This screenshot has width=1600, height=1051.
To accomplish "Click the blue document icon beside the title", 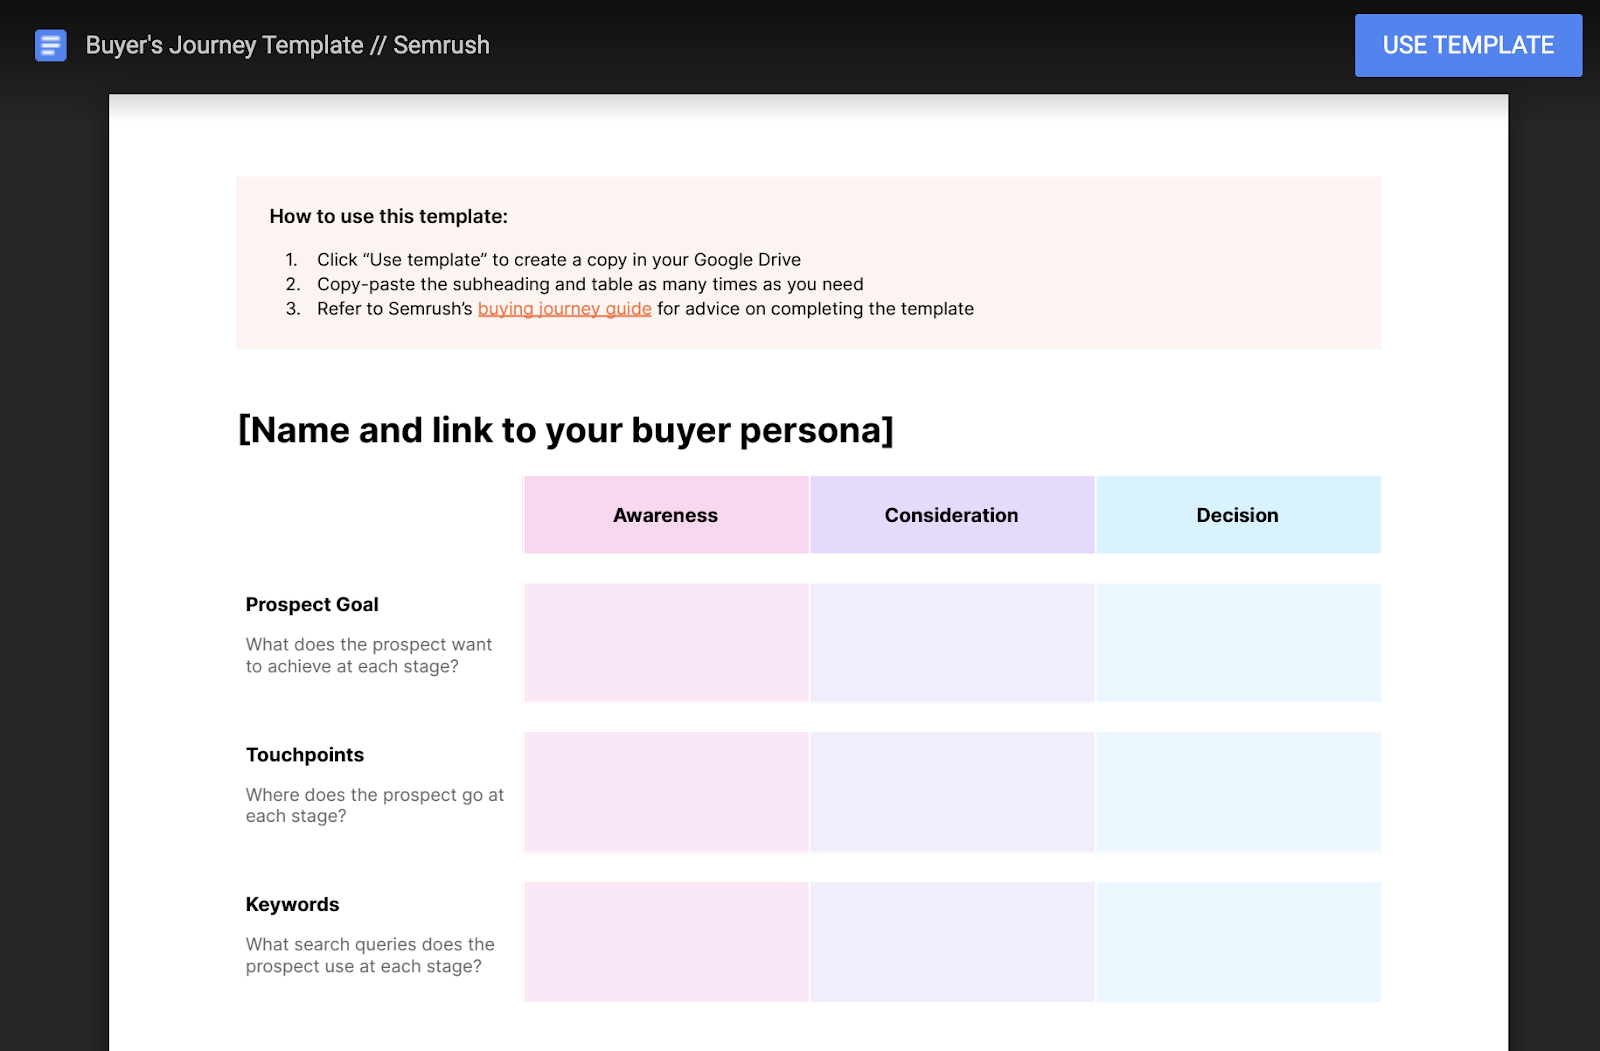I will click(50, 45).
